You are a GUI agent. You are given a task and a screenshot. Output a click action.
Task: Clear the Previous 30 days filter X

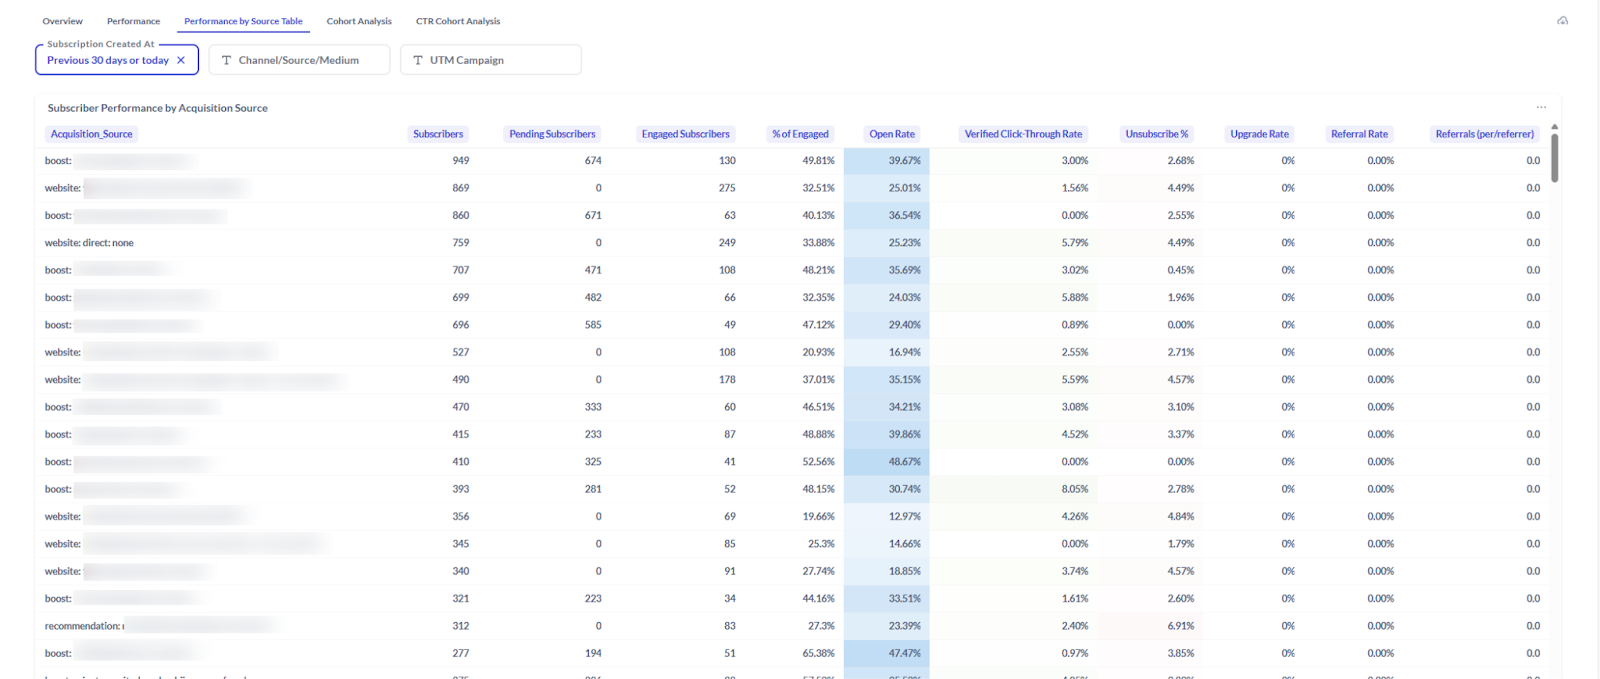pyautogui.click(x=181, y=60)
